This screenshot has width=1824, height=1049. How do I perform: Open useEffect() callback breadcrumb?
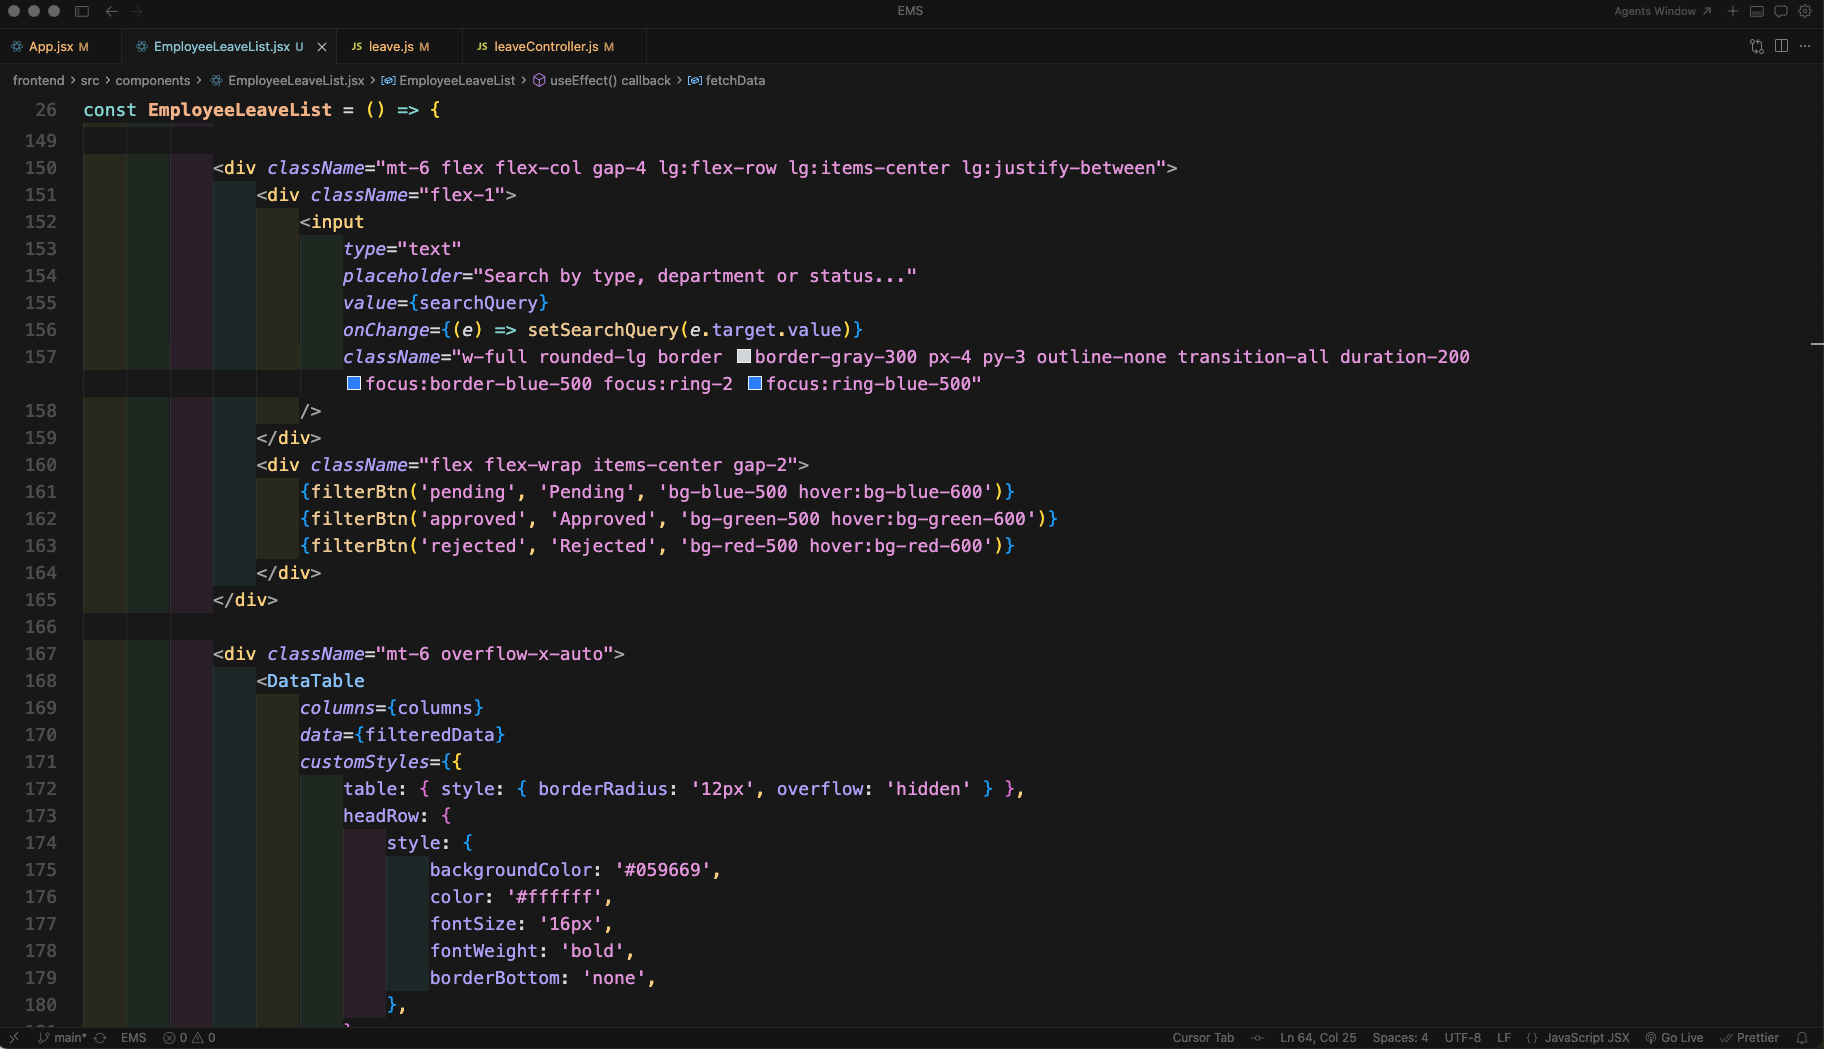tap(602, 80)
